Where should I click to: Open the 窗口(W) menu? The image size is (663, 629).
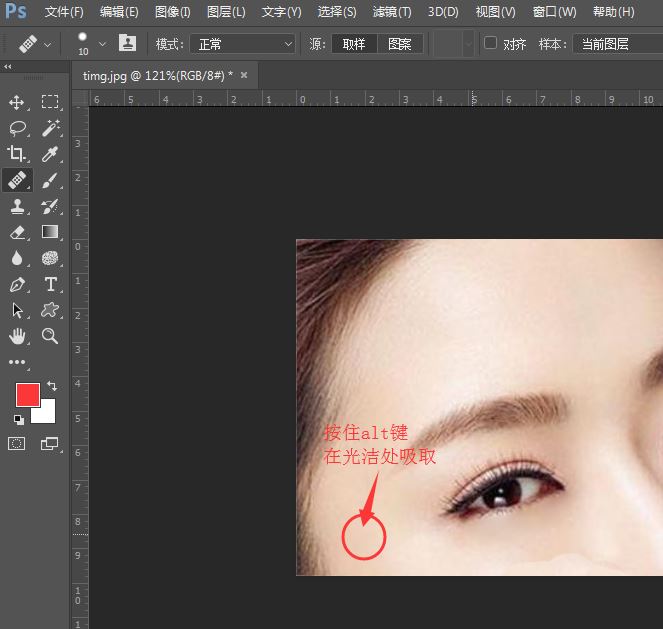(x=554, y=12)
